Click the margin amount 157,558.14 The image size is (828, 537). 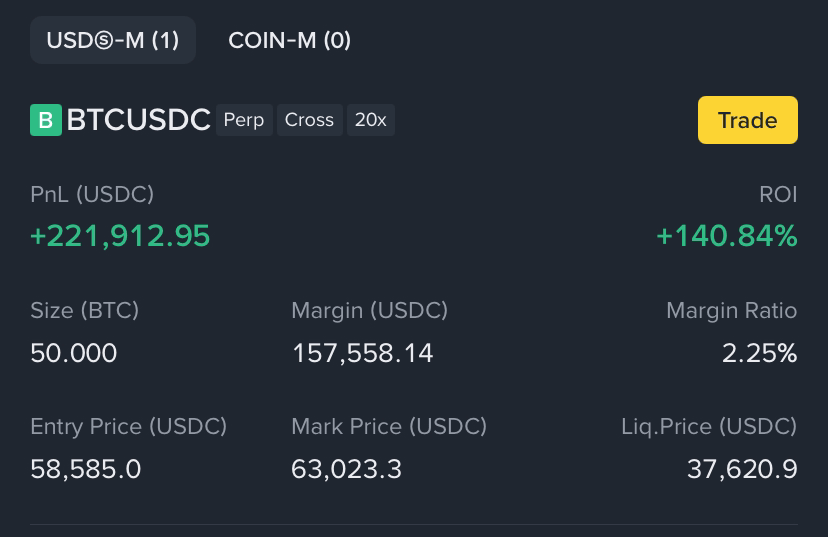coord(362,353)
